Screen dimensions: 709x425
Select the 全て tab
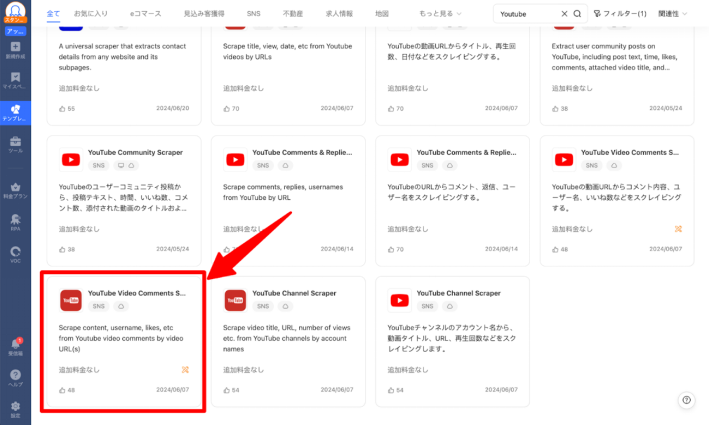coord(53,14)
